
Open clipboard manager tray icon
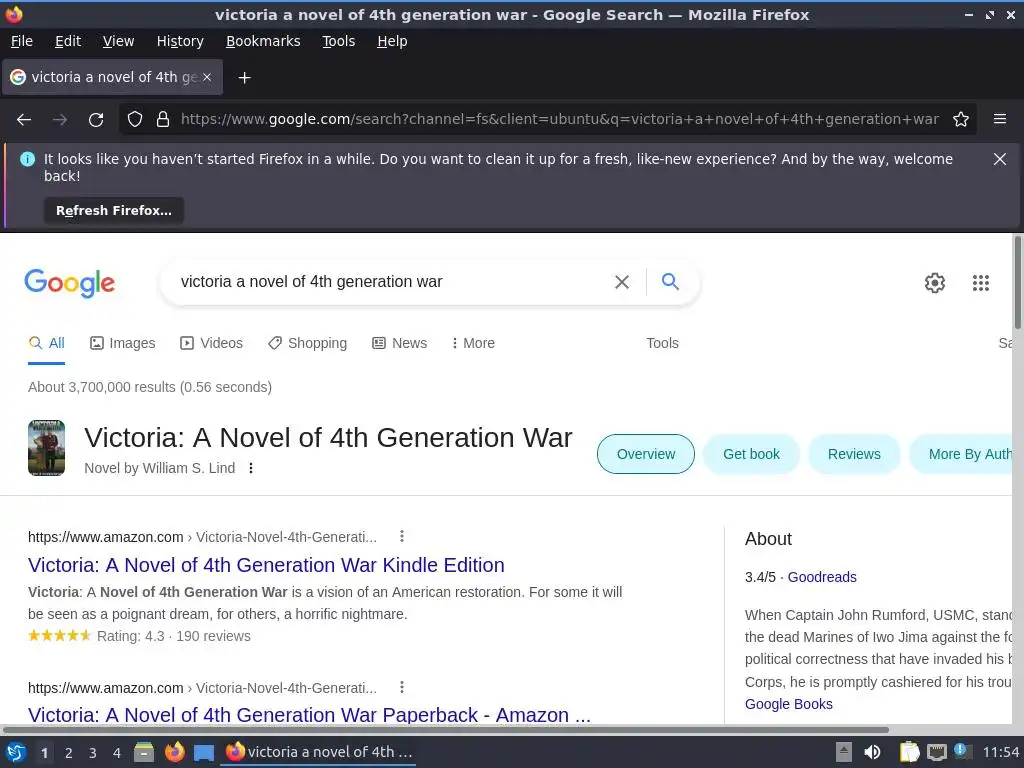909,752
